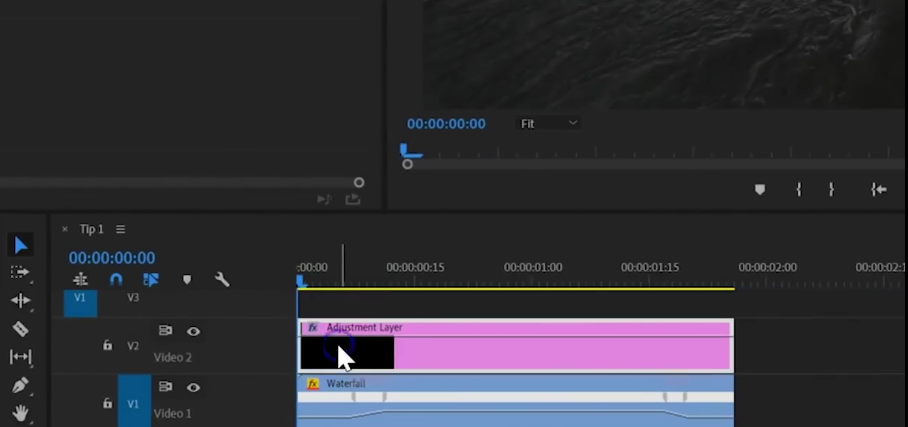
Task: Open Timeline Display Settings wrench
Action: pyautogui.click(x=222, y=280)
